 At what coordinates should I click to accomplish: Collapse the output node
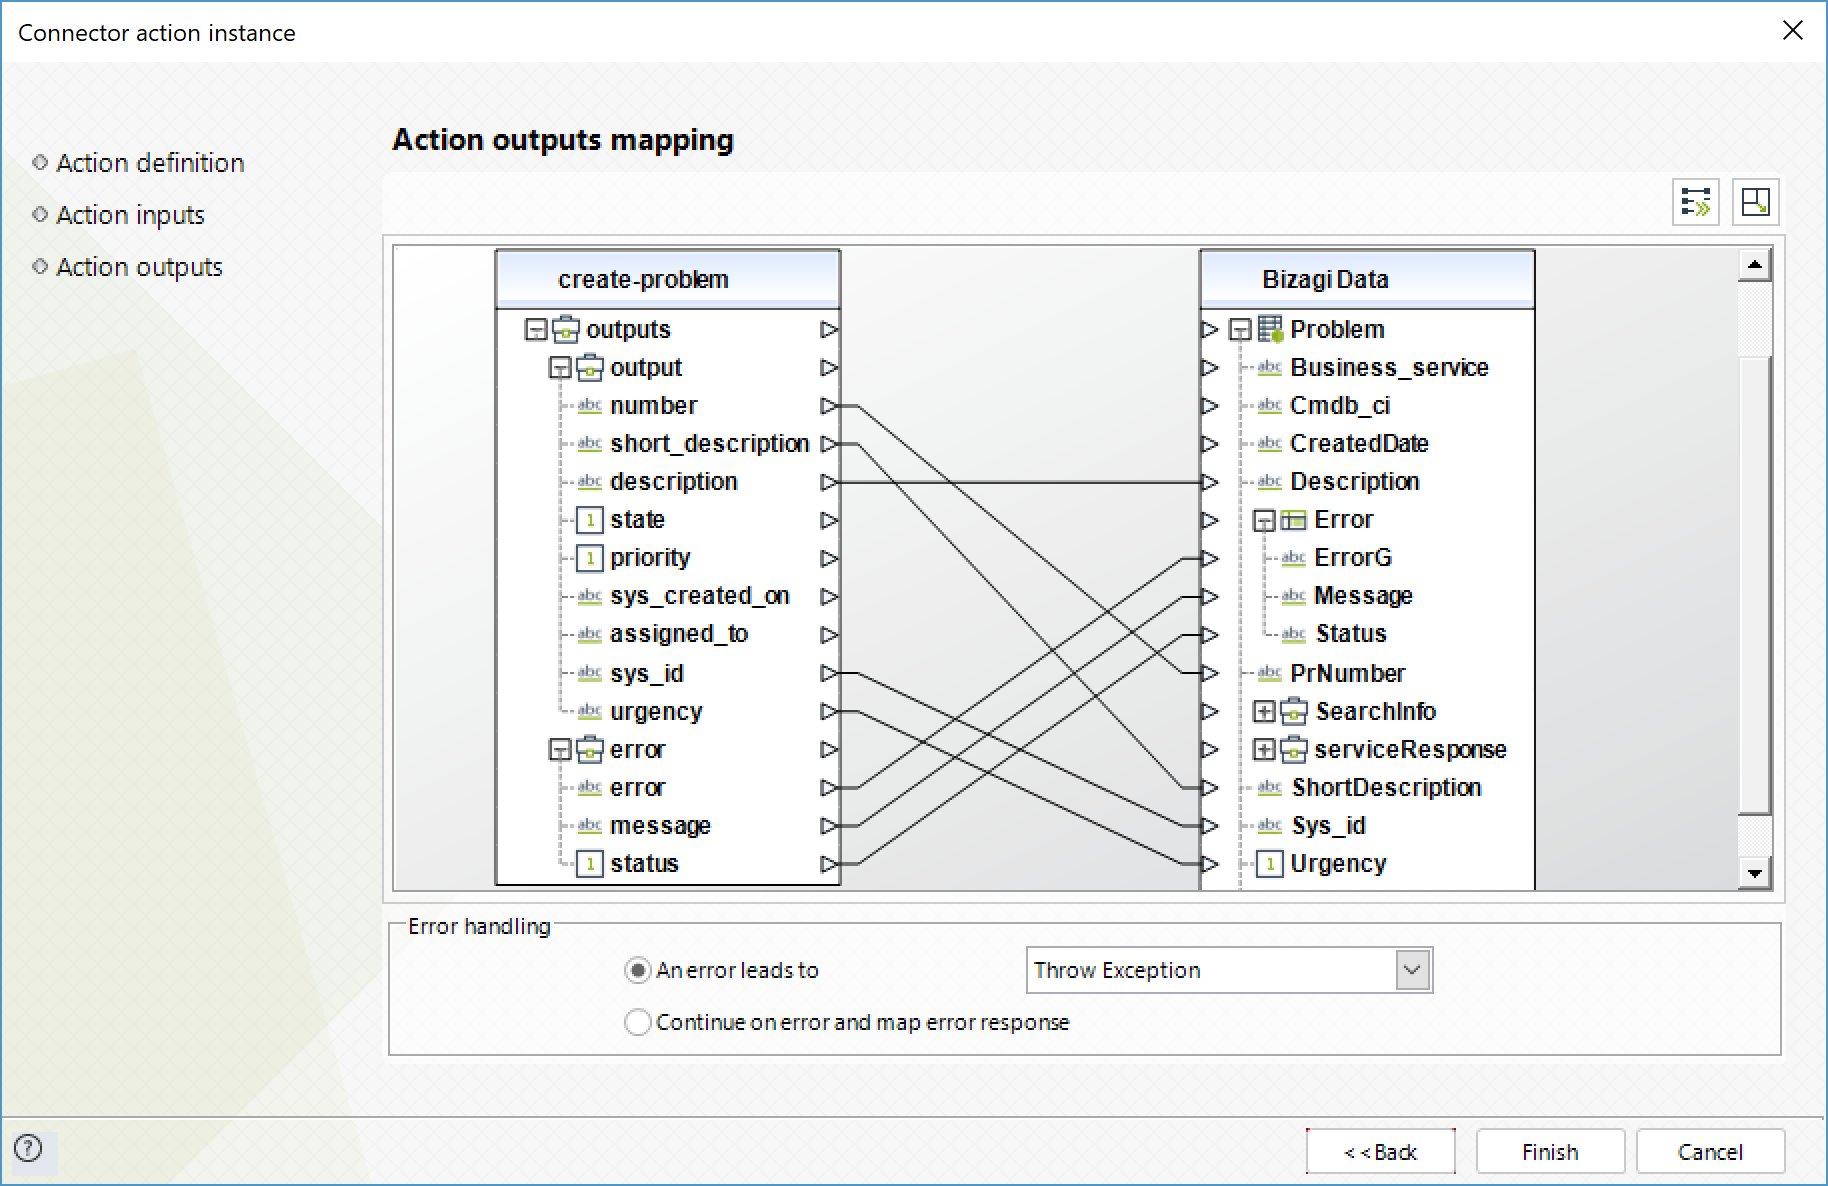(560, 368)
